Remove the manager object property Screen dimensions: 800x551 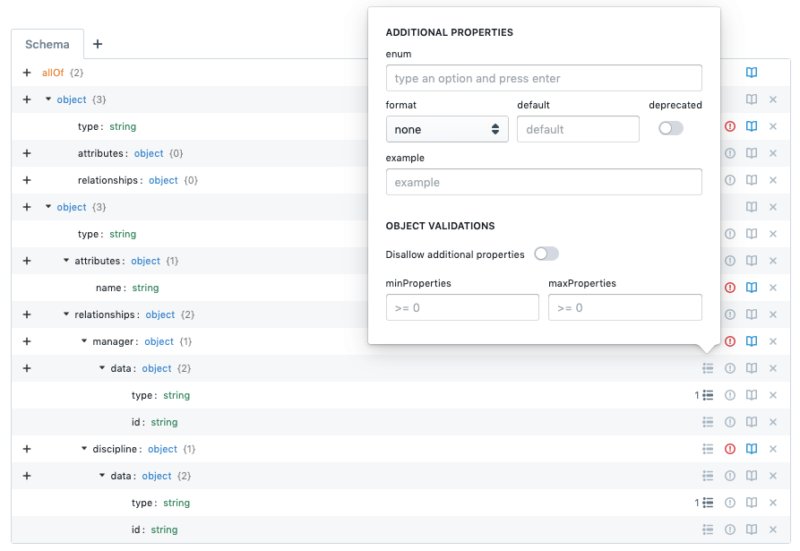click(773, 341)
